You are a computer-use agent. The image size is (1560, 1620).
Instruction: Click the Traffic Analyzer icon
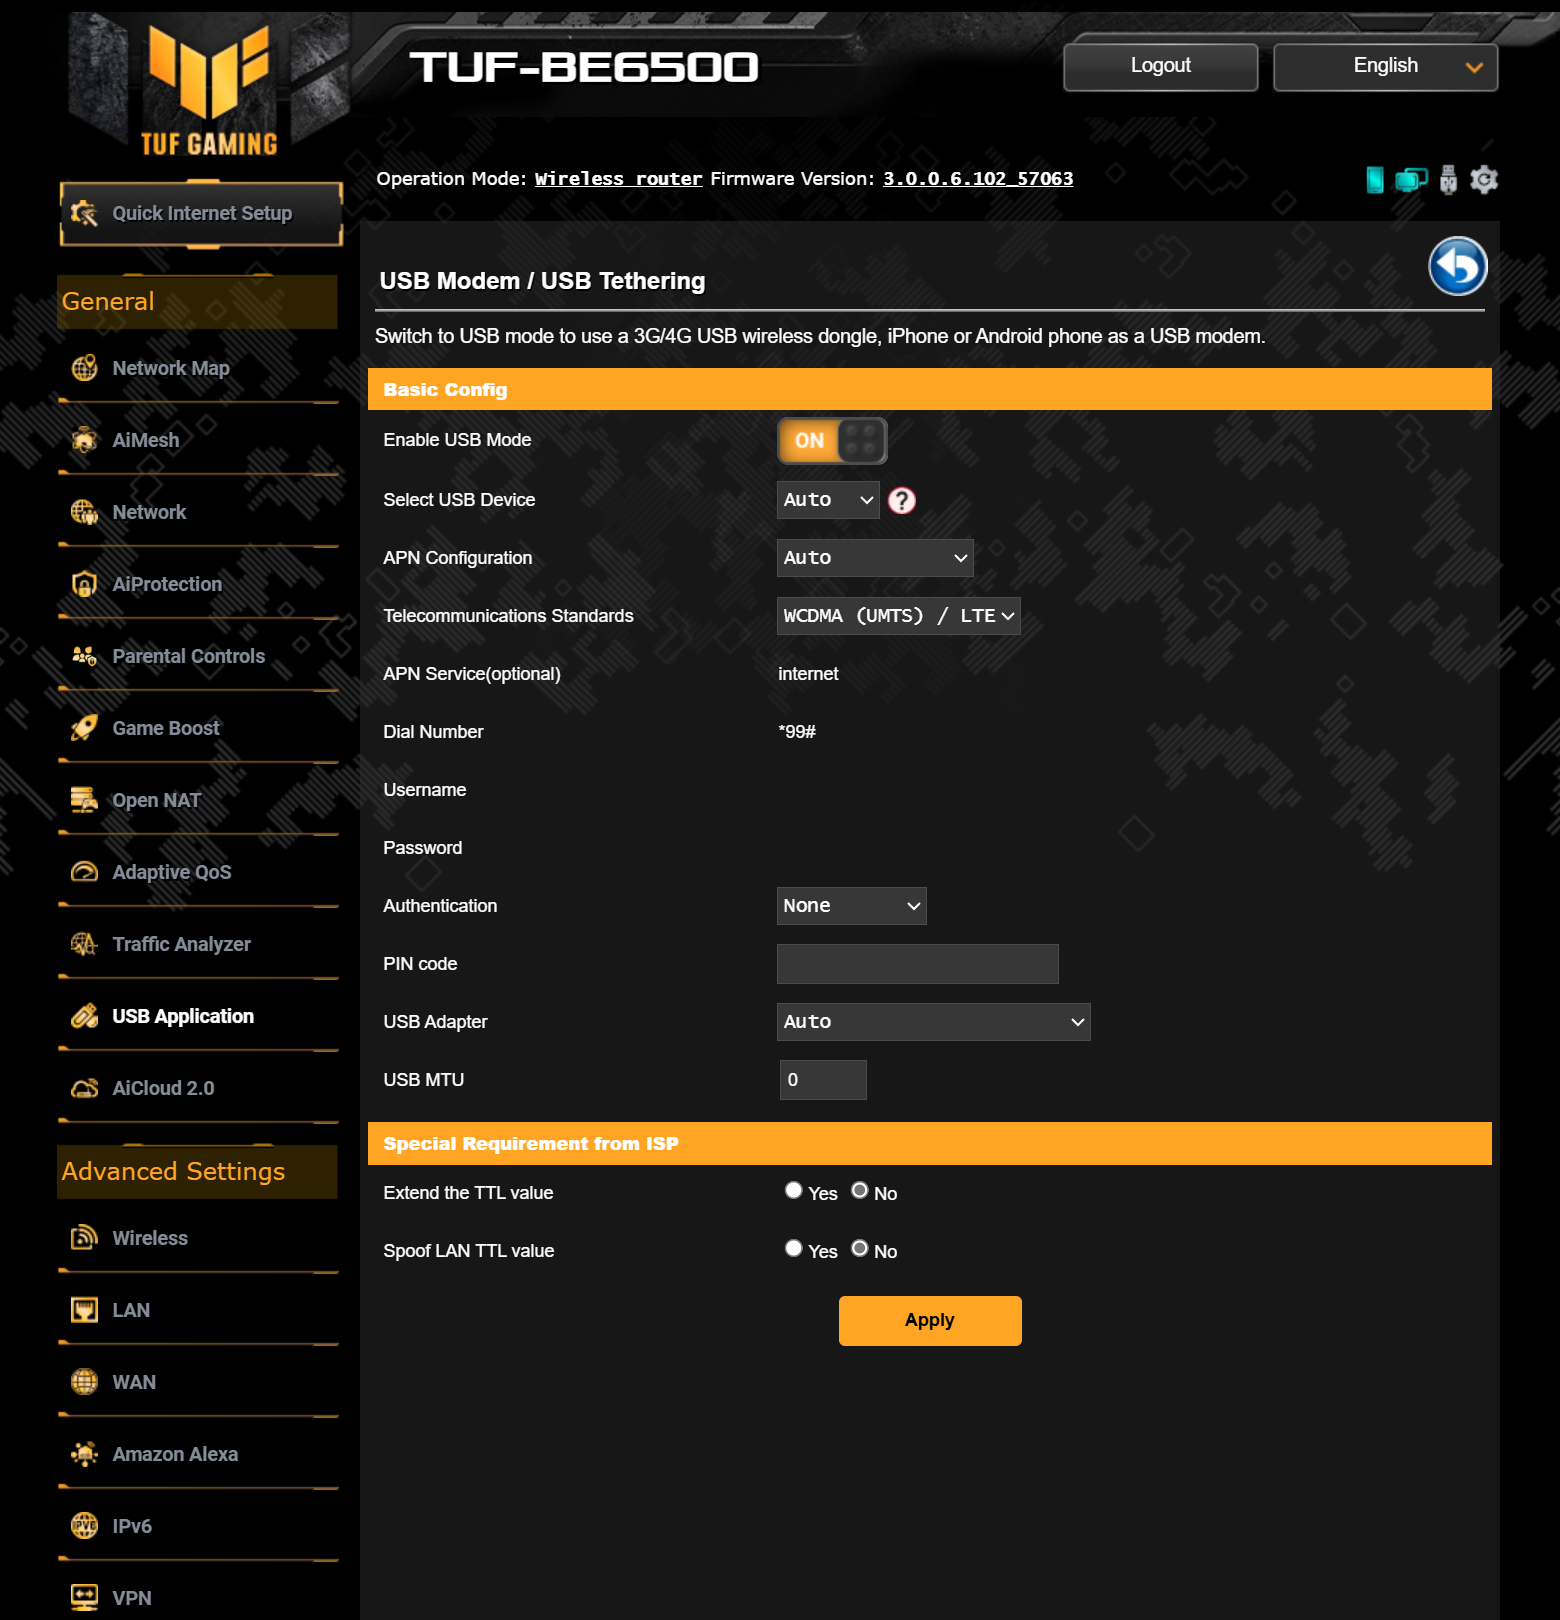85,944
